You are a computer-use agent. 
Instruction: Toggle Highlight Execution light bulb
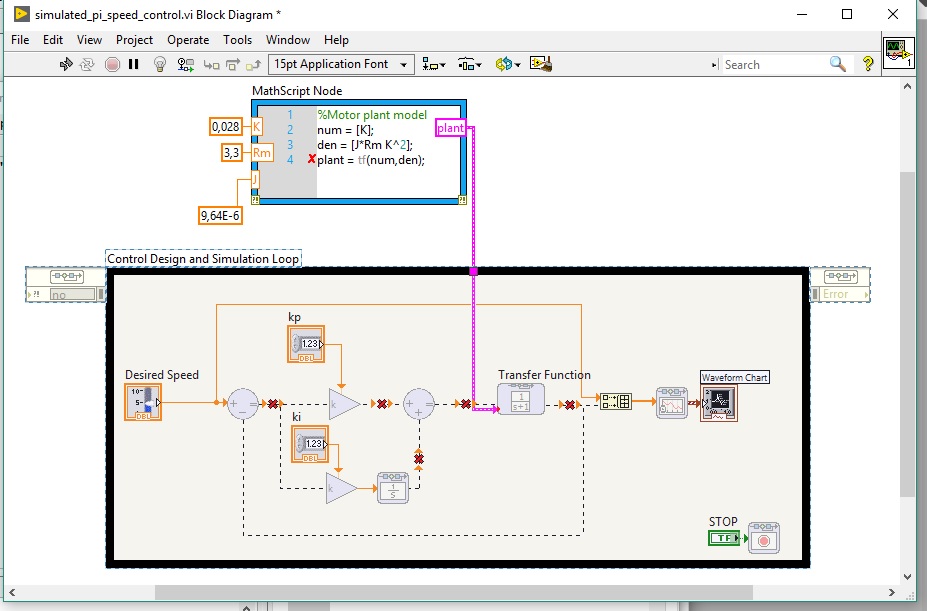pyautogui.click(x=160, y=64)
